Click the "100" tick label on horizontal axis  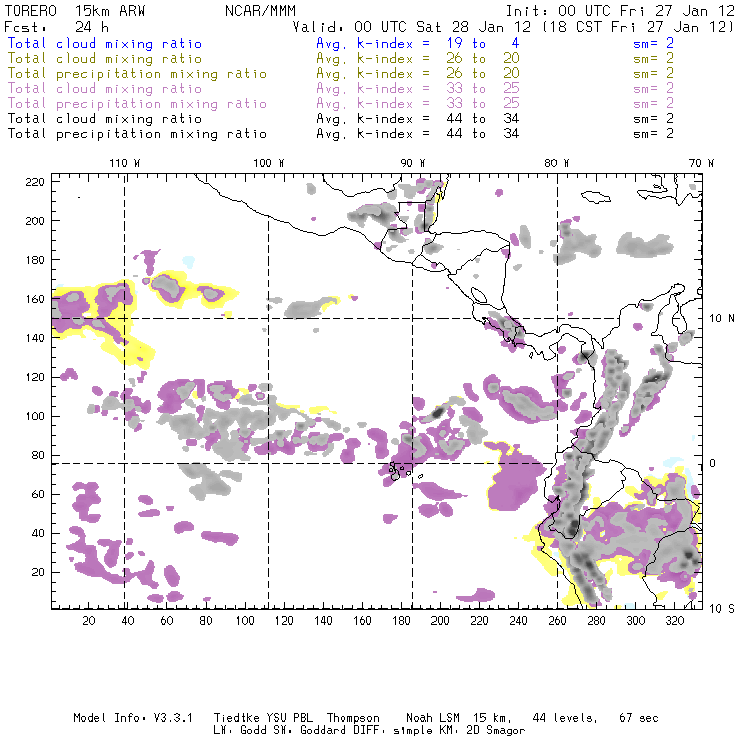point(245,621)
